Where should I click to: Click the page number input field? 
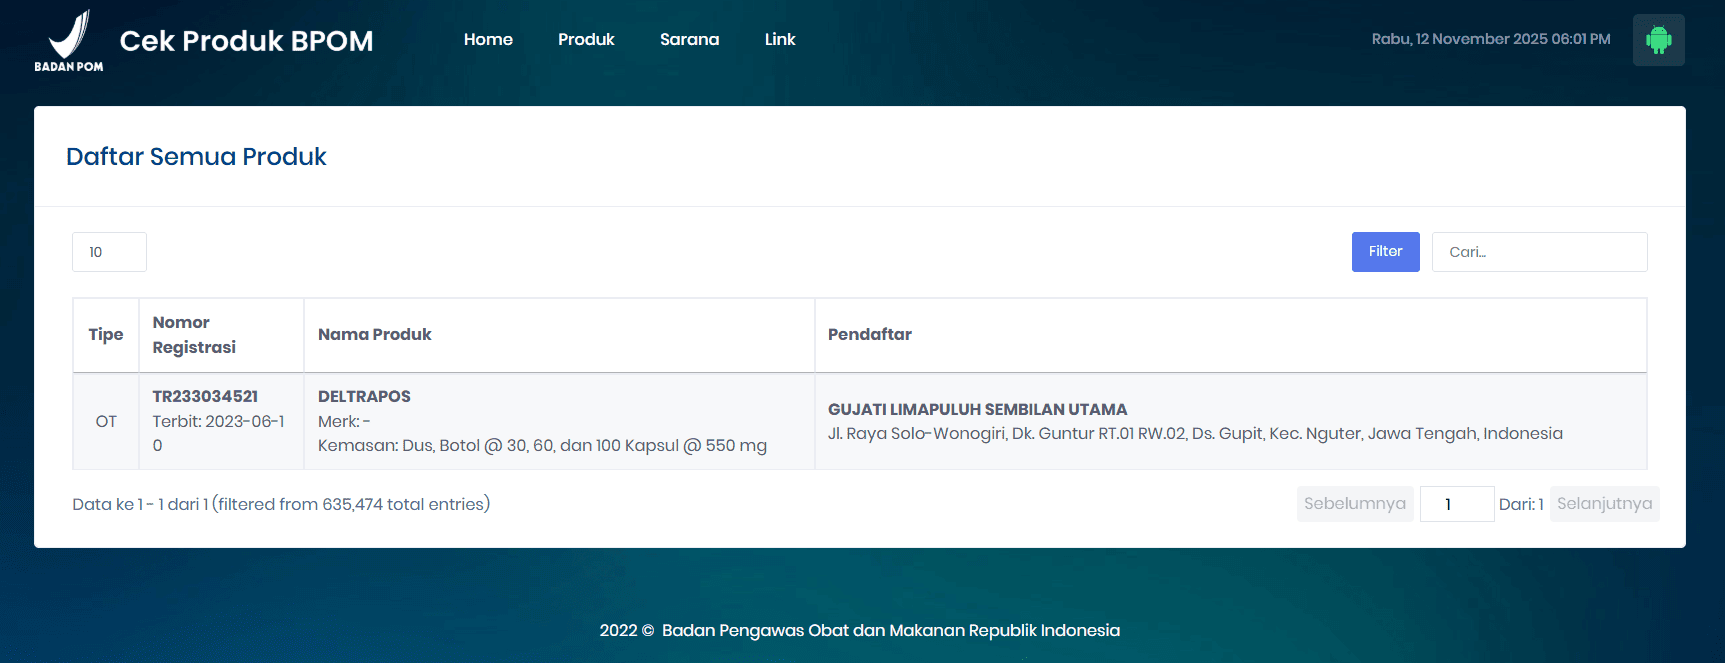click(x=1457, y=504)
